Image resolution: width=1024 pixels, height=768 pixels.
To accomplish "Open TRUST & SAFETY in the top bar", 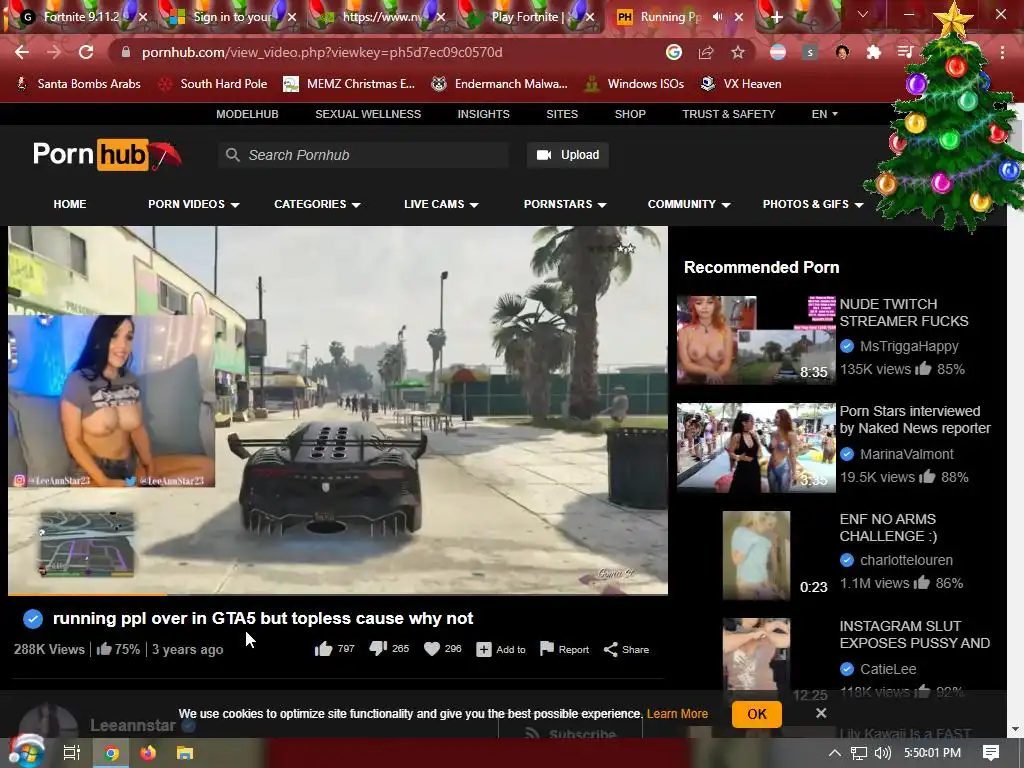I will [729, 114].
